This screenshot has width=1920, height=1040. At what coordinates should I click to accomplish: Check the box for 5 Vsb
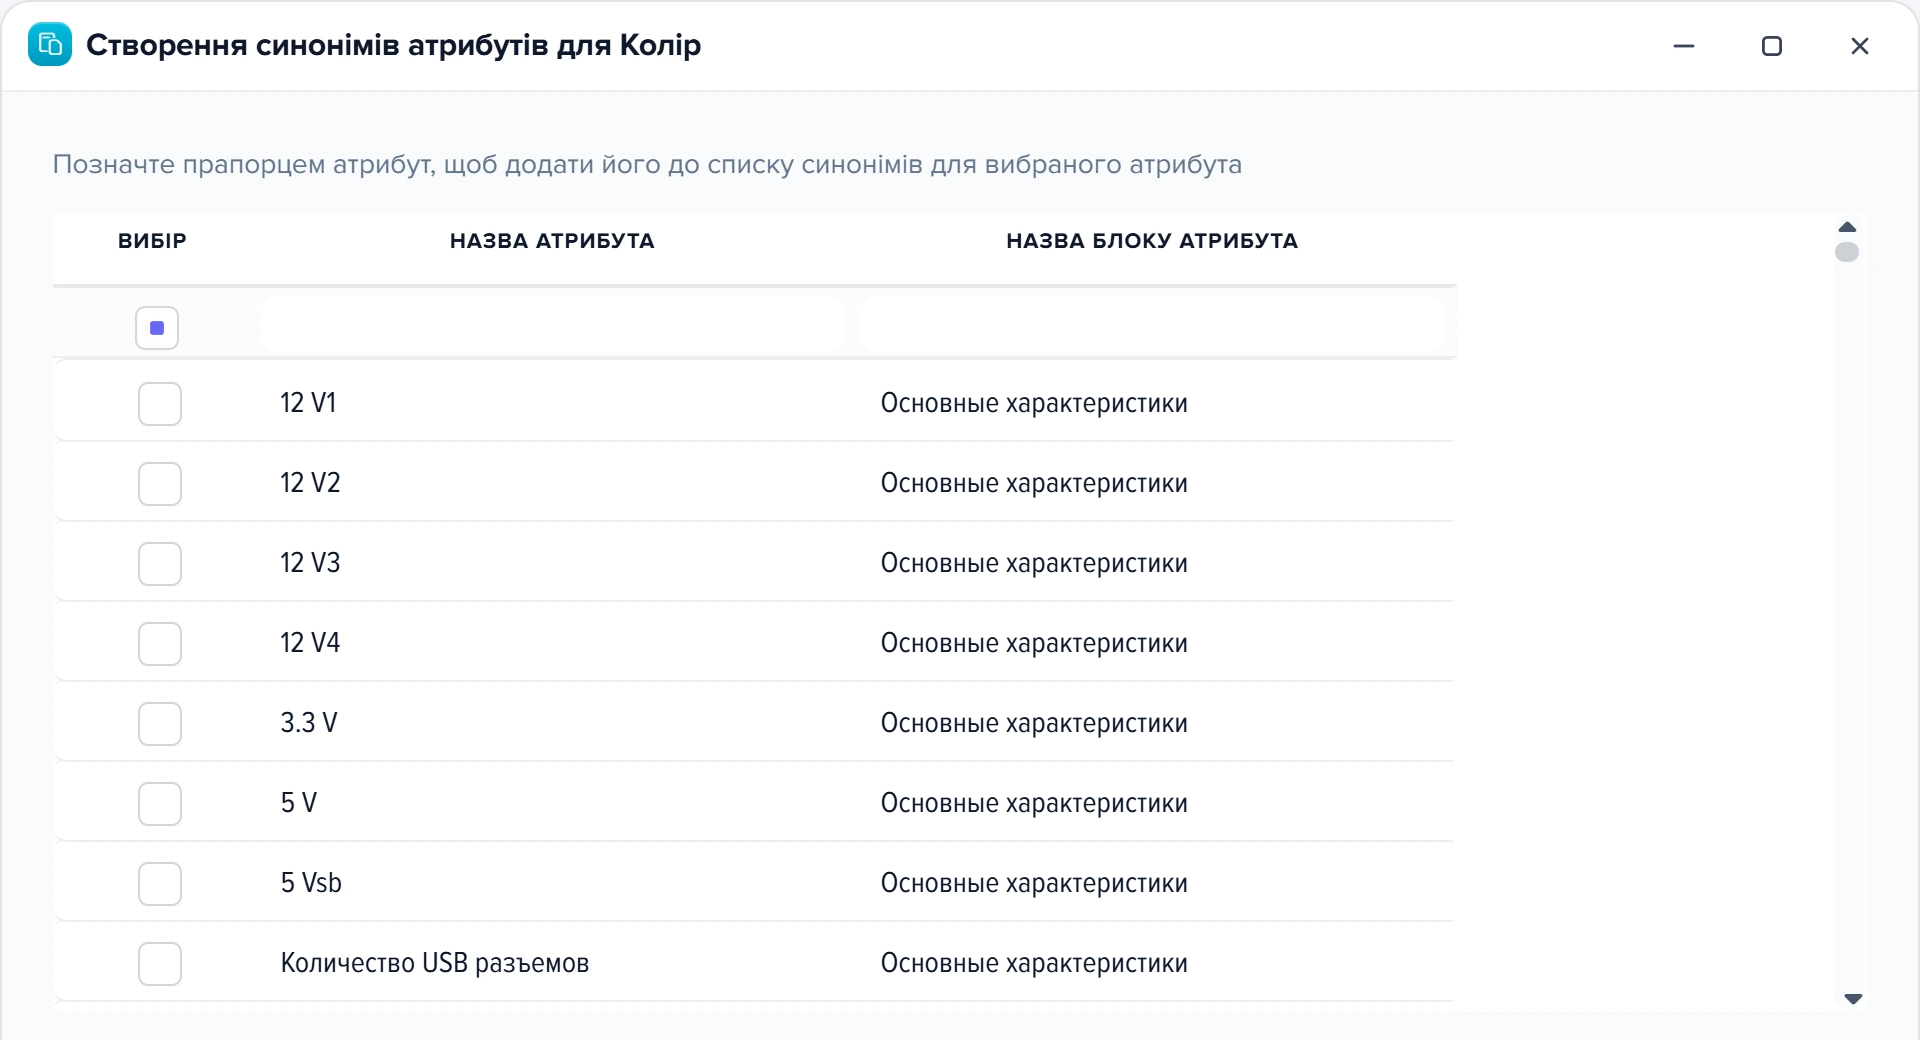(x=160, y=884)
